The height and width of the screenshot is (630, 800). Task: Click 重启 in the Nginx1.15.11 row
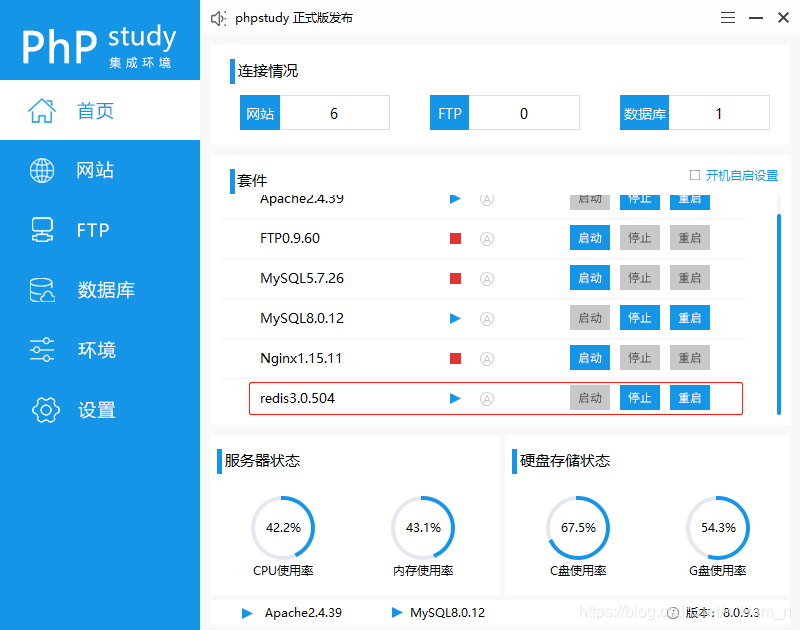690,358
